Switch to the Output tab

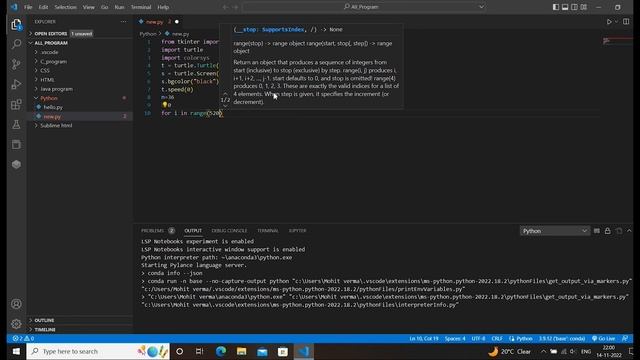[x=193, y=231]
